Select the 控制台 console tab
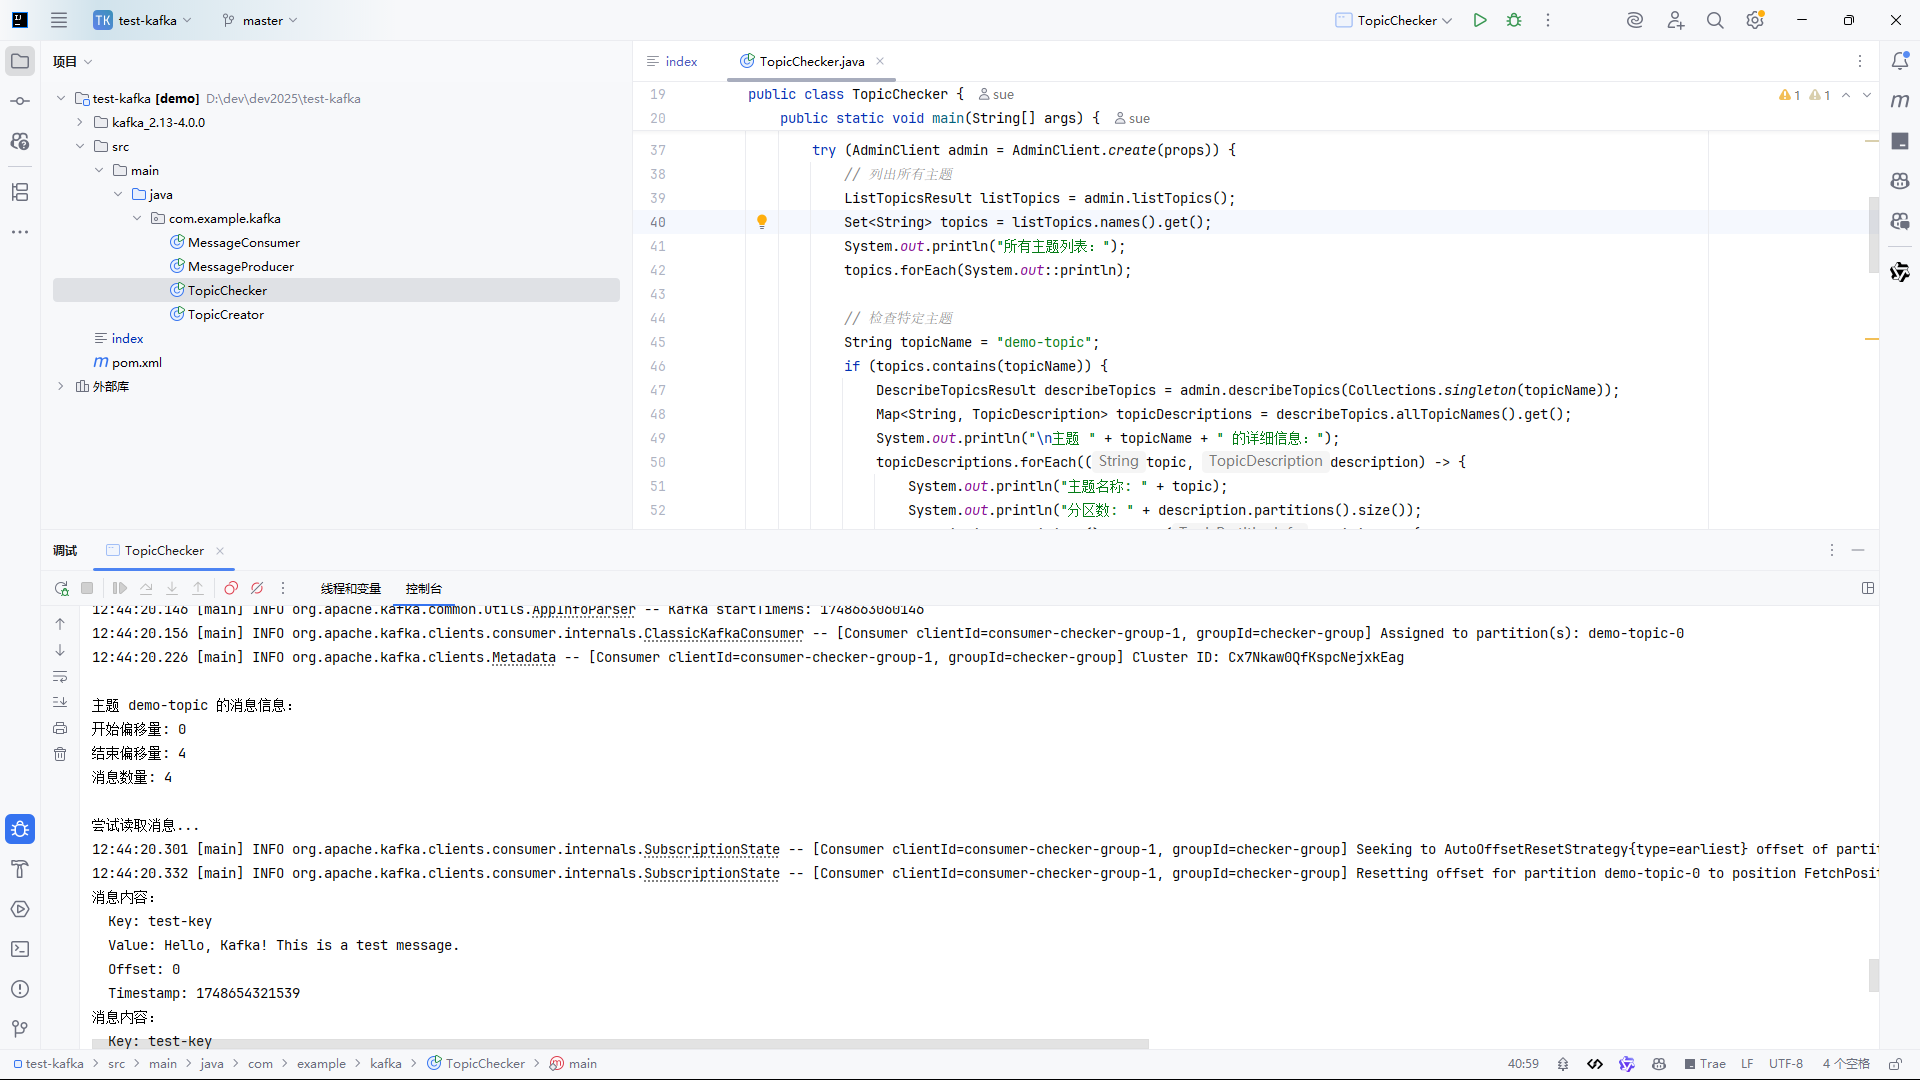Image resolution: width=1920 pixels, height=1080 pixels. coord(424,588)
